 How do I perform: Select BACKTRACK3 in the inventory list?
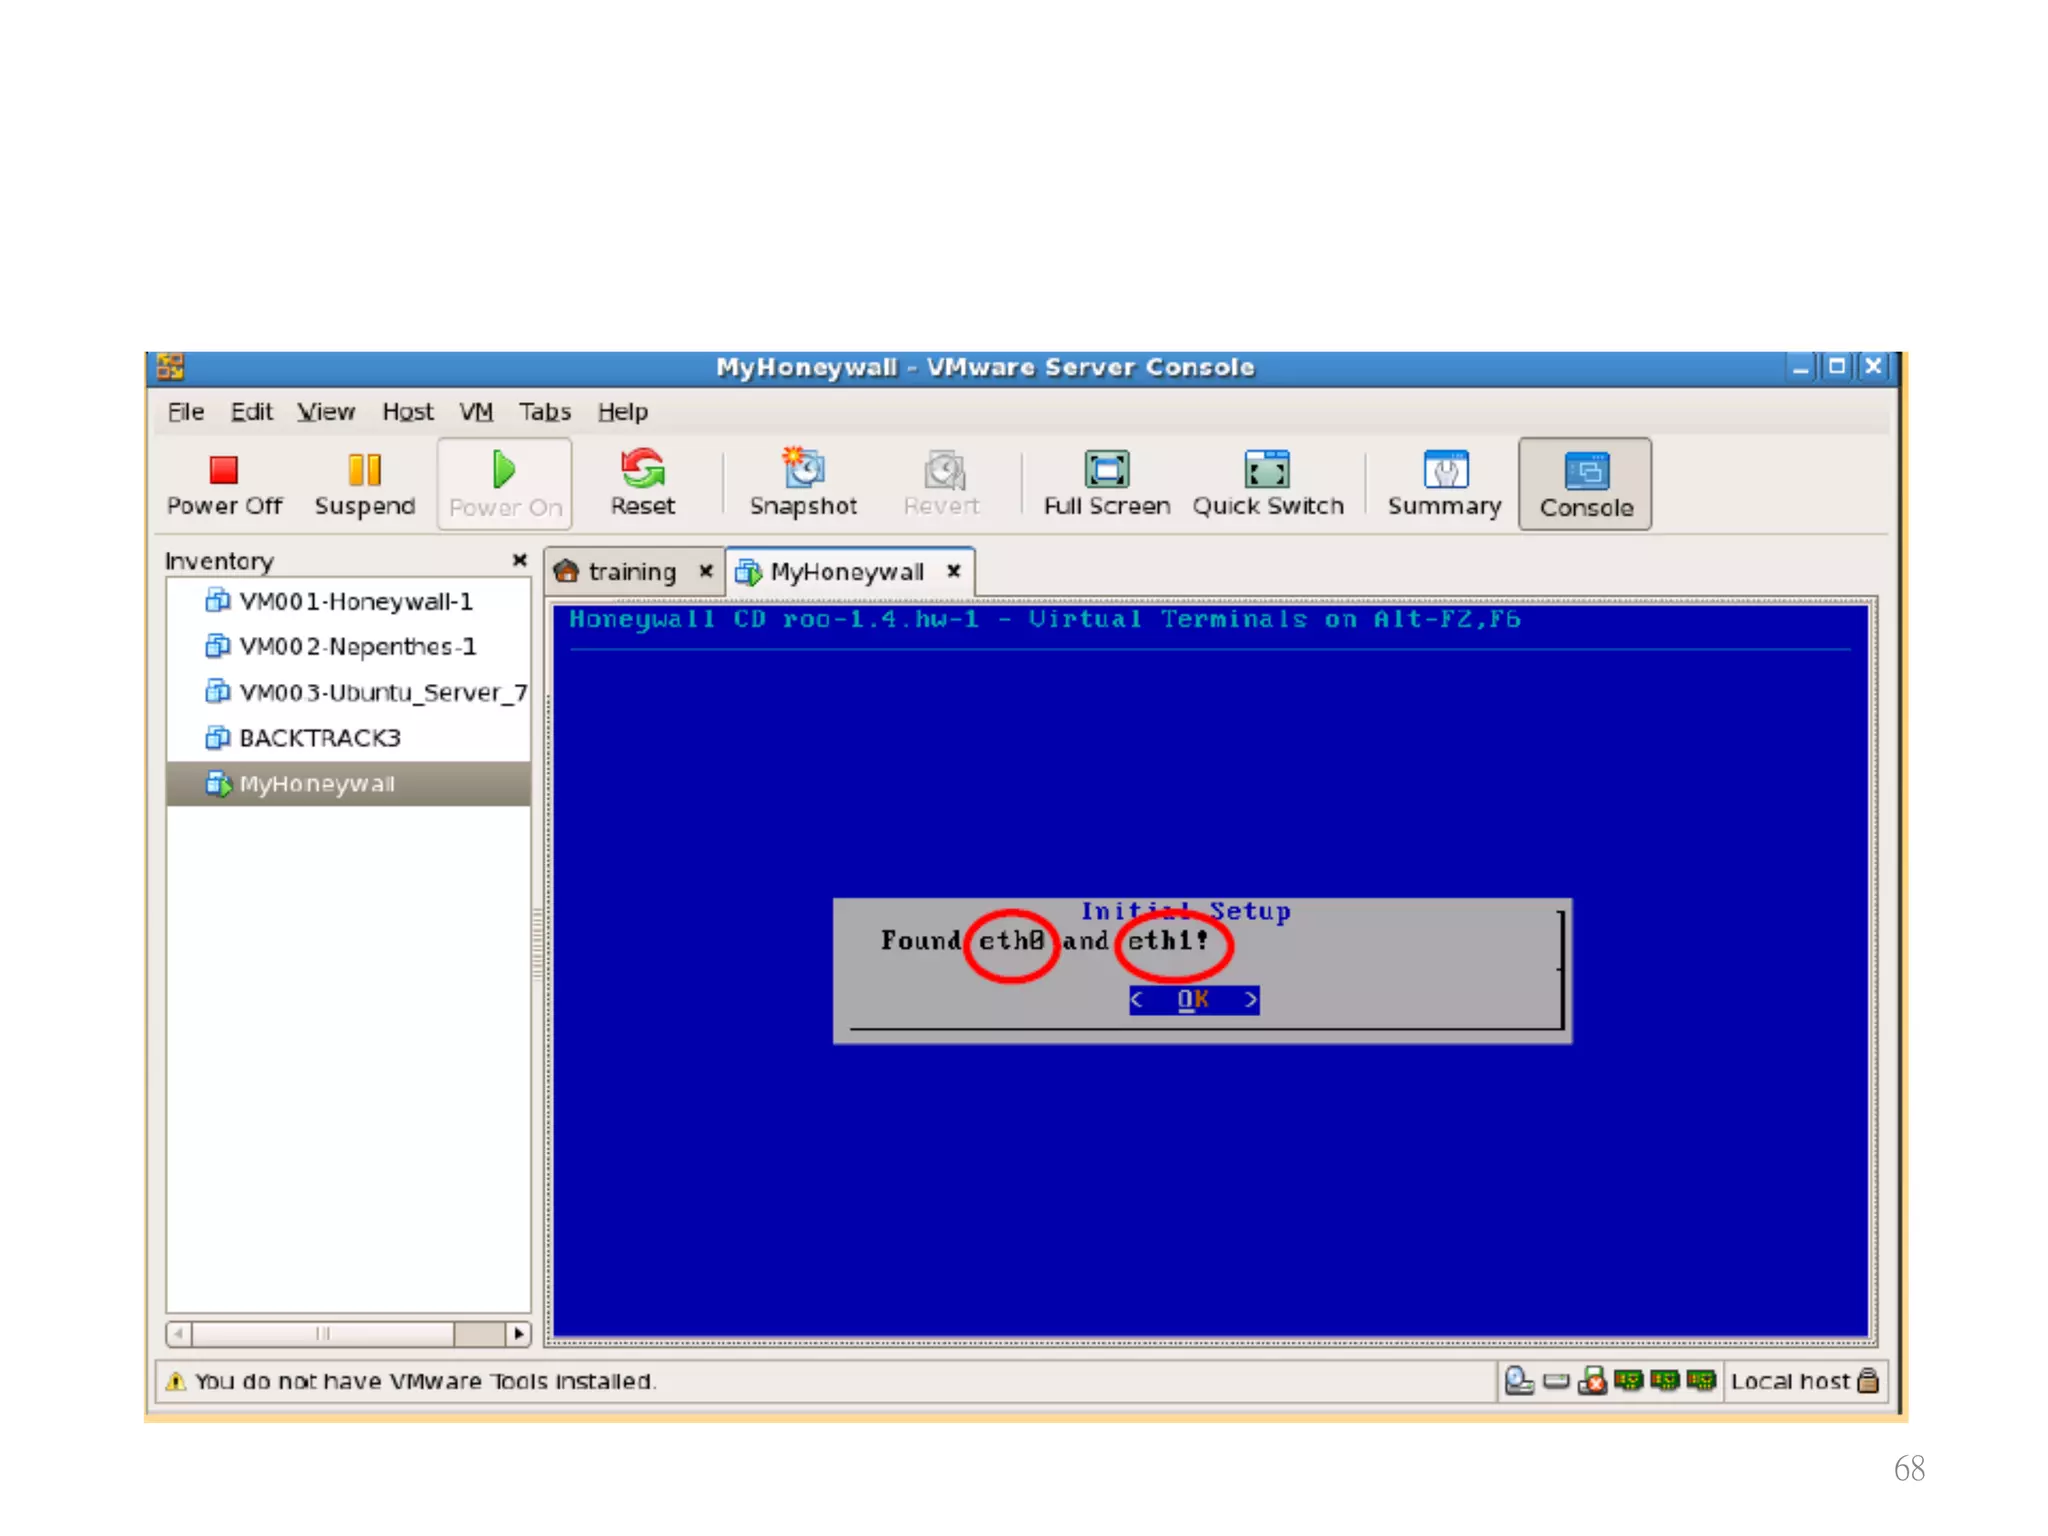click(319, 738)
